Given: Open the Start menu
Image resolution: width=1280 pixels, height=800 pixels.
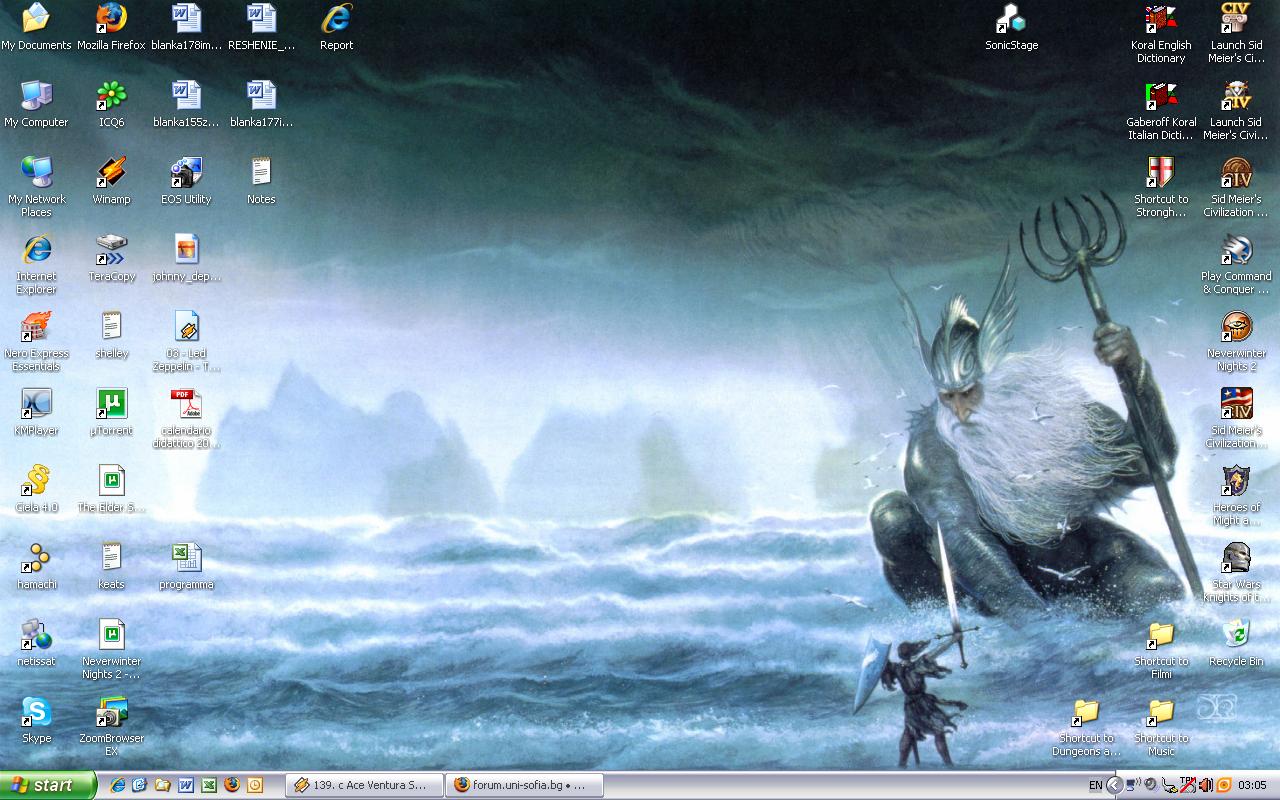Looking at the screenshot, I should (48, 785).
